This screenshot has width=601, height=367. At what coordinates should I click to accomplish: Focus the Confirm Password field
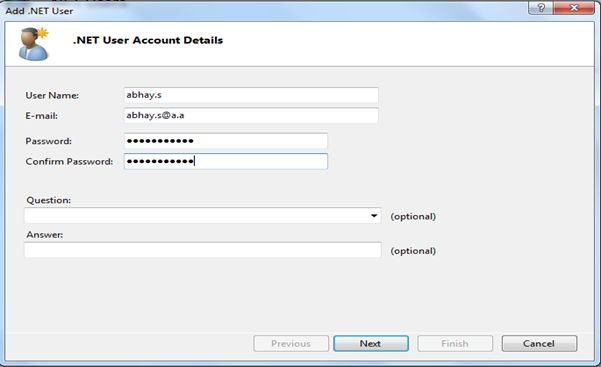pyautogui.click(x=226, y=161)
